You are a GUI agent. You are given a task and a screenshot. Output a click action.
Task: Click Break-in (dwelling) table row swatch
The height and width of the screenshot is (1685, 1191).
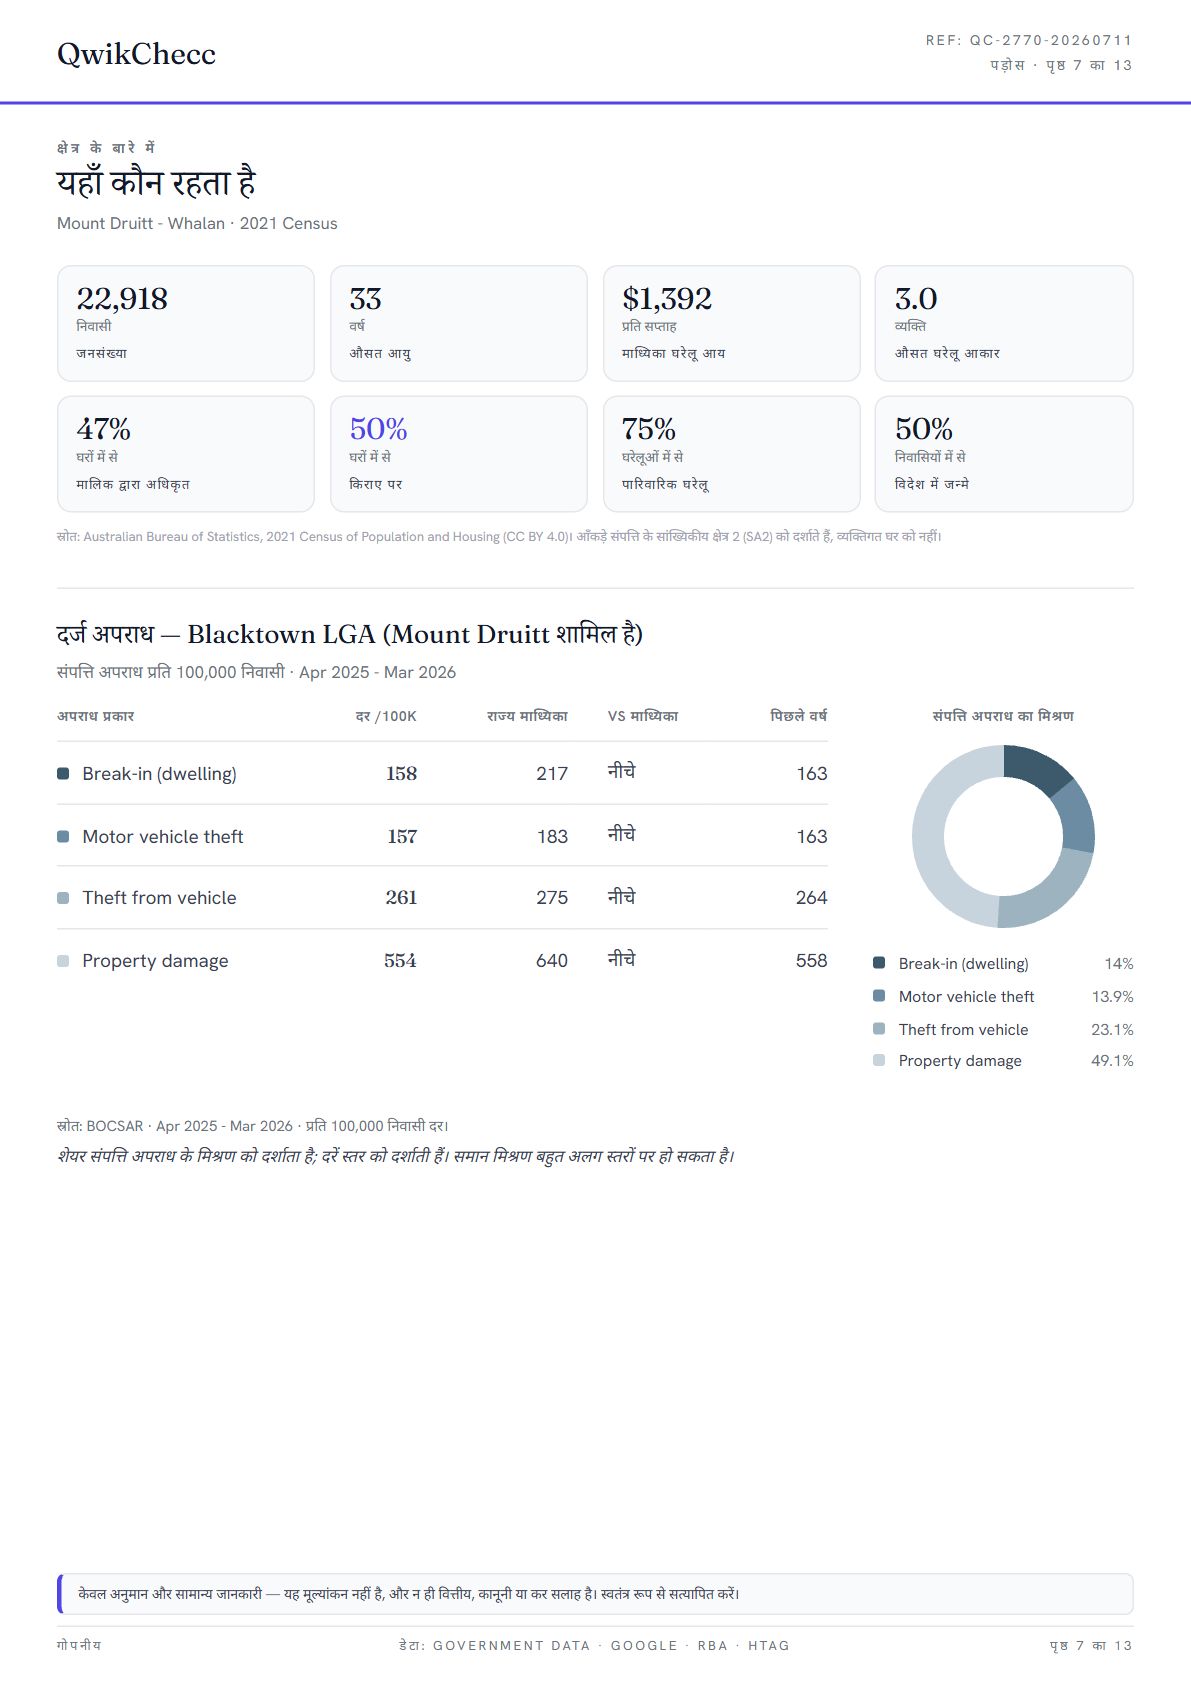coord(63,774)
